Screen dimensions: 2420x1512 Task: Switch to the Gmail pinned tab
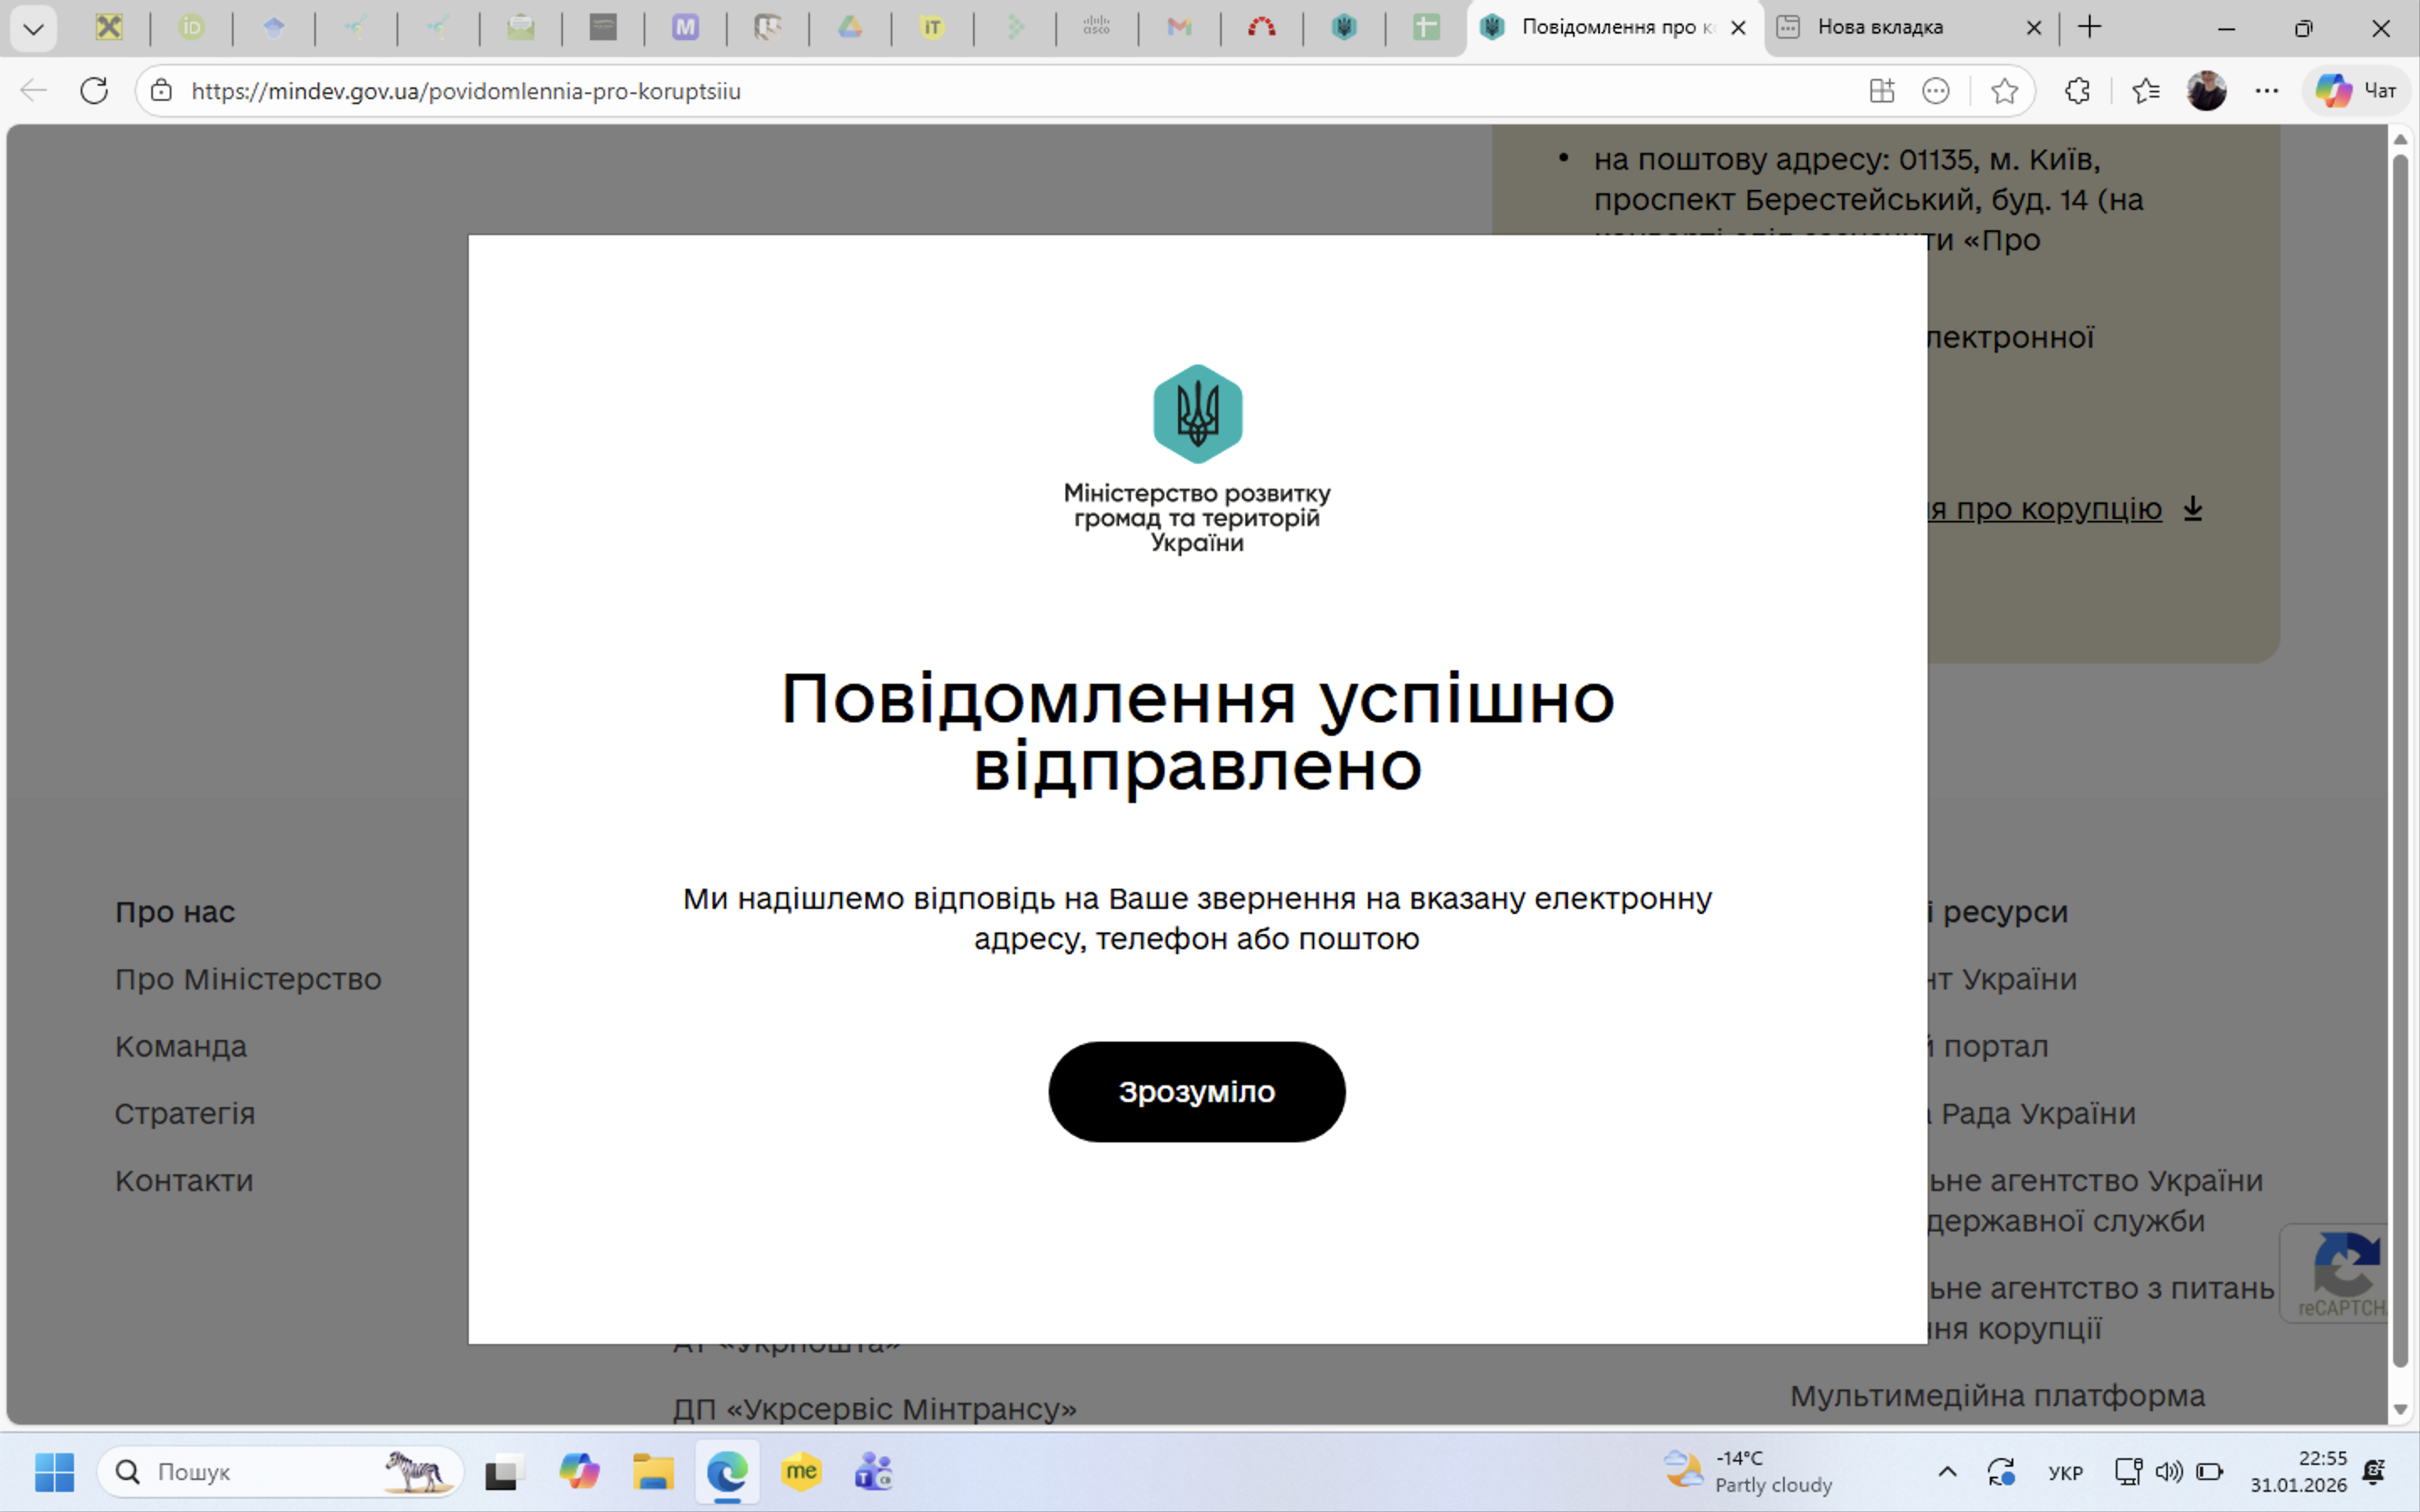pos(1179,28)
